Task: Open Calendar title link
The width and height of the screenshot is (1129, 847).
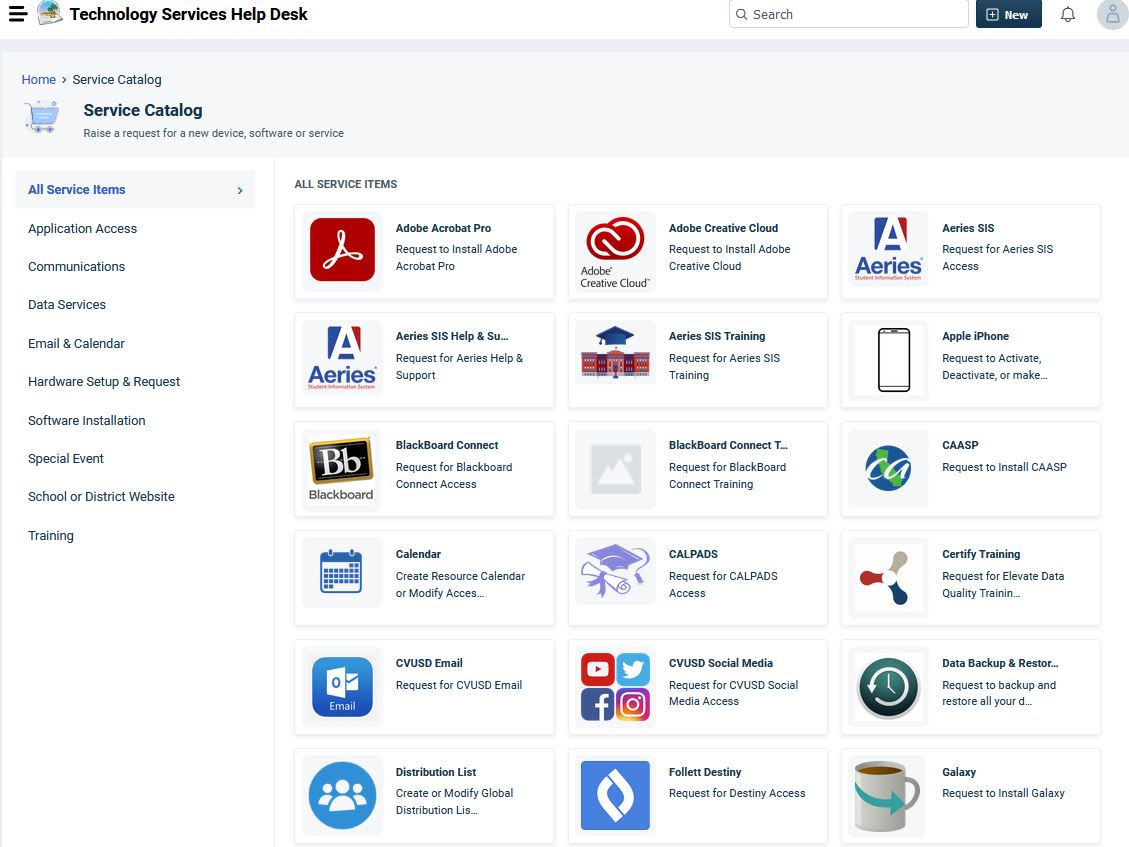Action: pyautogui.click(x=418, y=554)
